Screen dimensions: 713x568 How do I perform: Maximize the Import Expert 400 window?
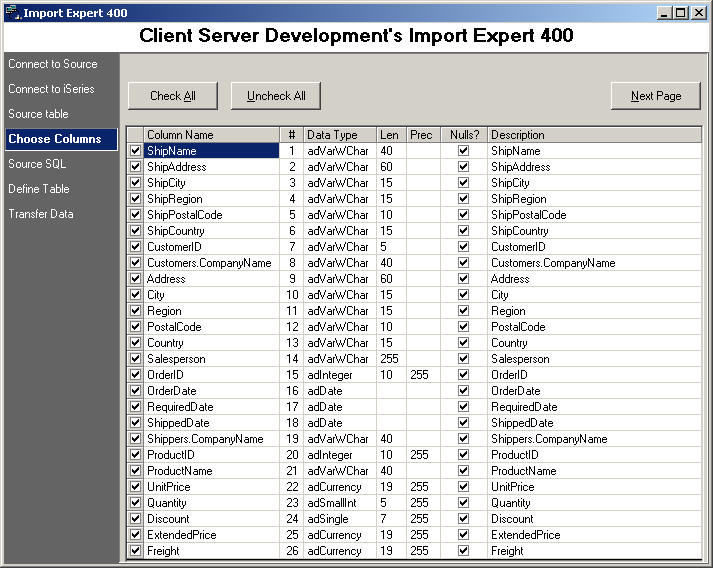pyautogui.click(x=680, y=13)
